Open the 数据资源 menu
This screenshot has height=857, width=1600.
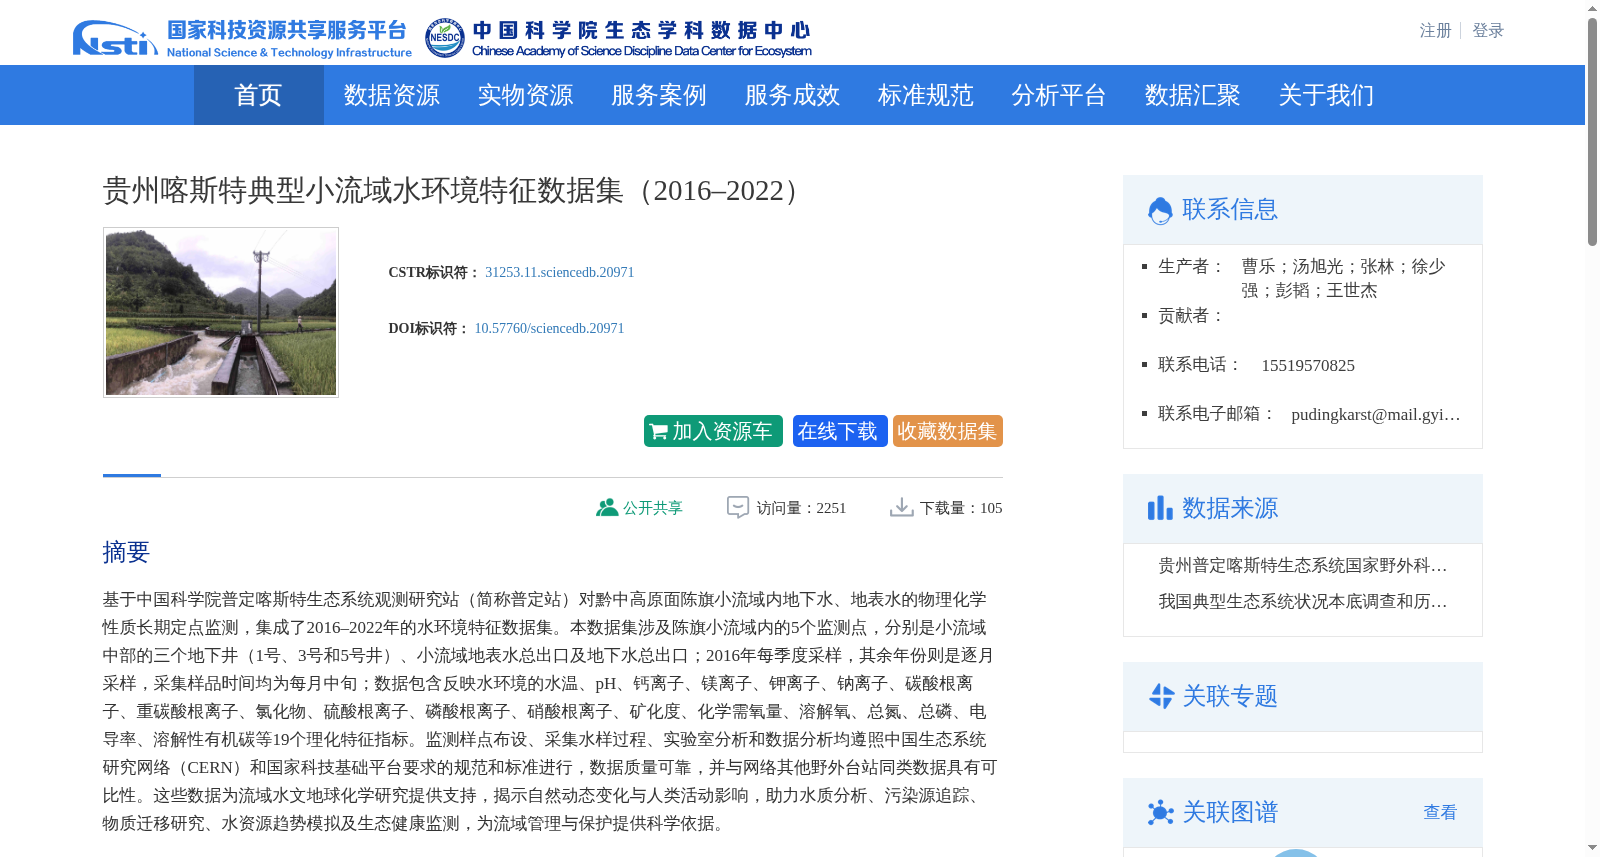click(391, 95)
